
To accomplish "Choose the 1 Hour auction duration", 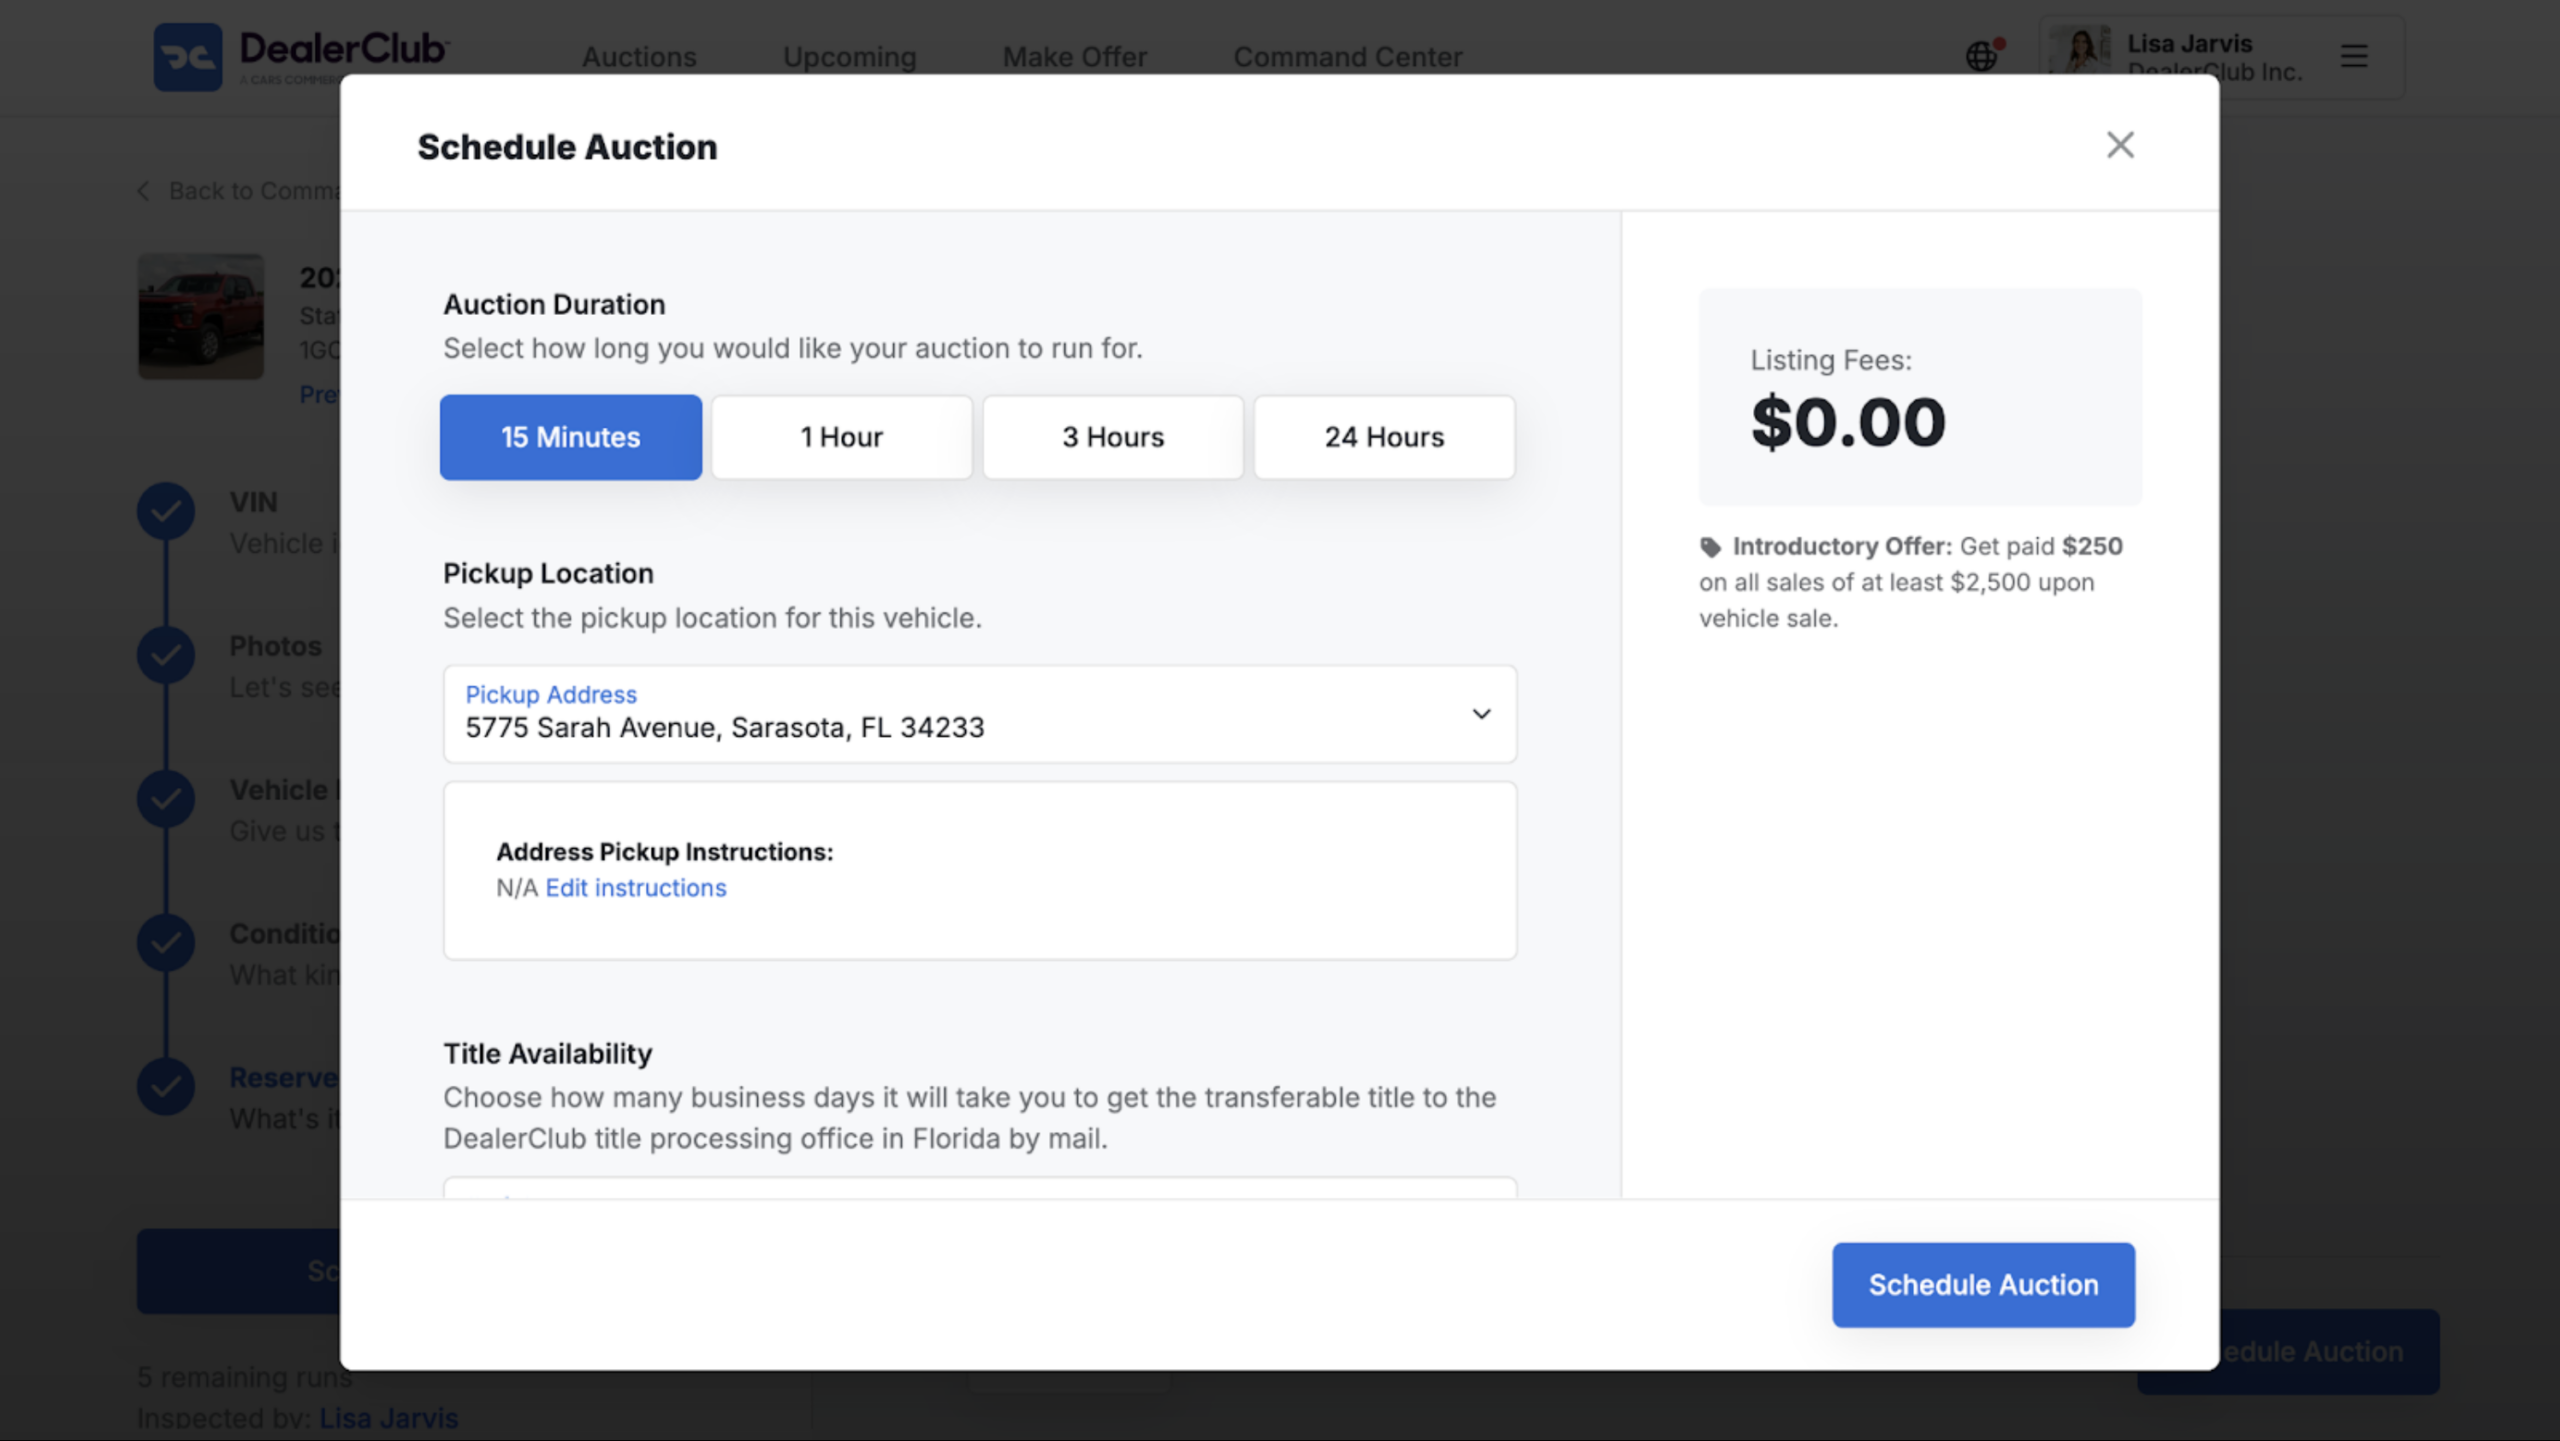I will [x=841, y=437].
